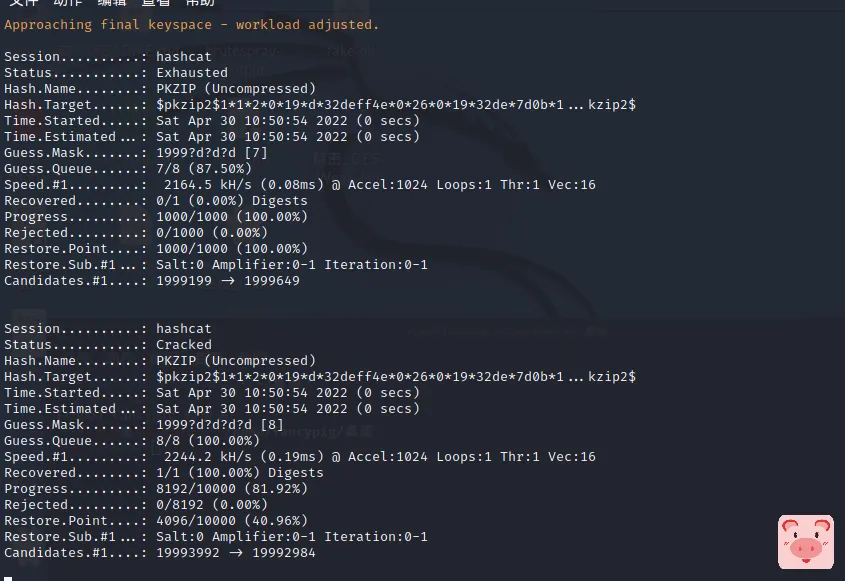Click the Guess.Mask value ending in [7]

[212, 152]
